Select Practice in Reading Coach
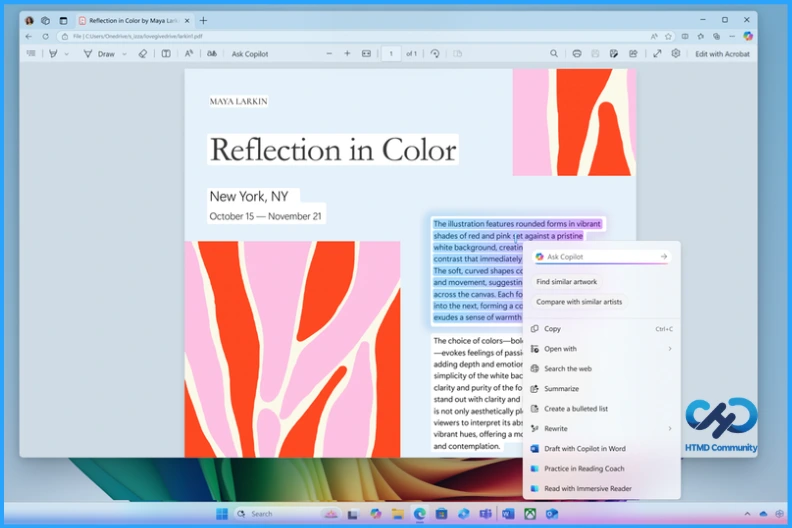 602,468
